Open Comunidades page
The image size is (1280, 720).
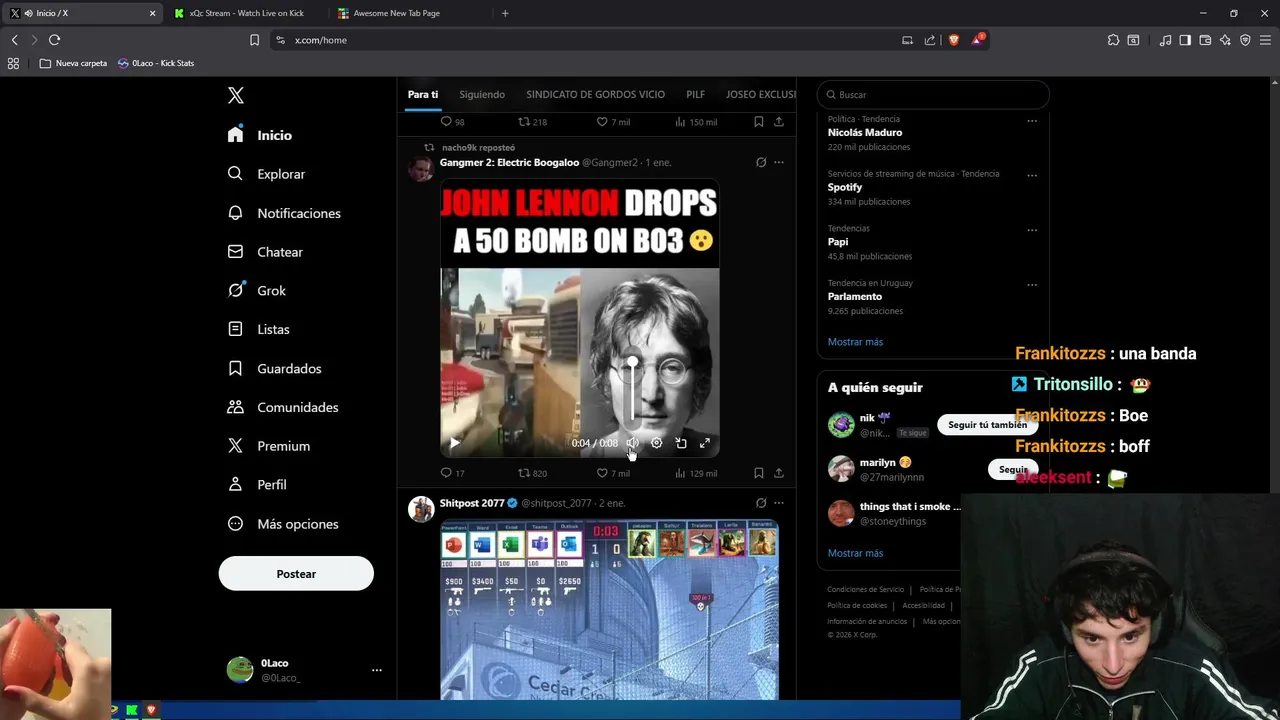[x=283, y=407]
